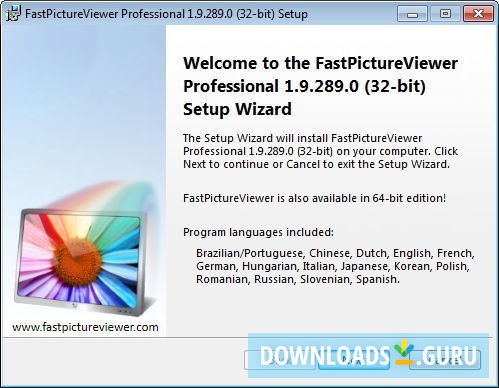
Task: Click the DOWNLOADS watermark text
Action: [x=325, y=356]
